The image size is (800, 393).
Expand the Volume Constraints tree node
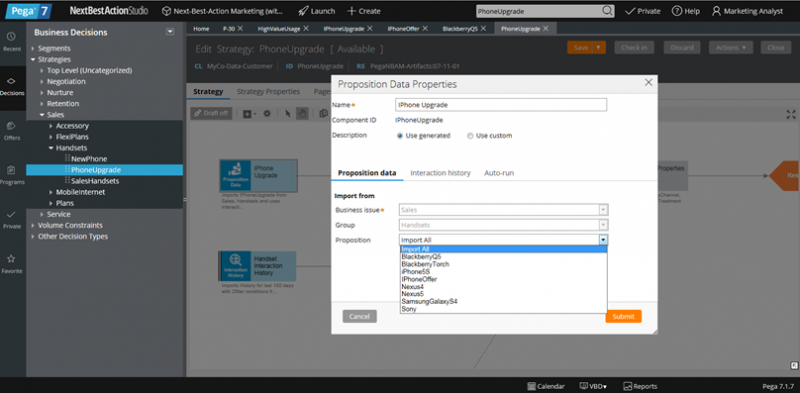click(33, 226)
